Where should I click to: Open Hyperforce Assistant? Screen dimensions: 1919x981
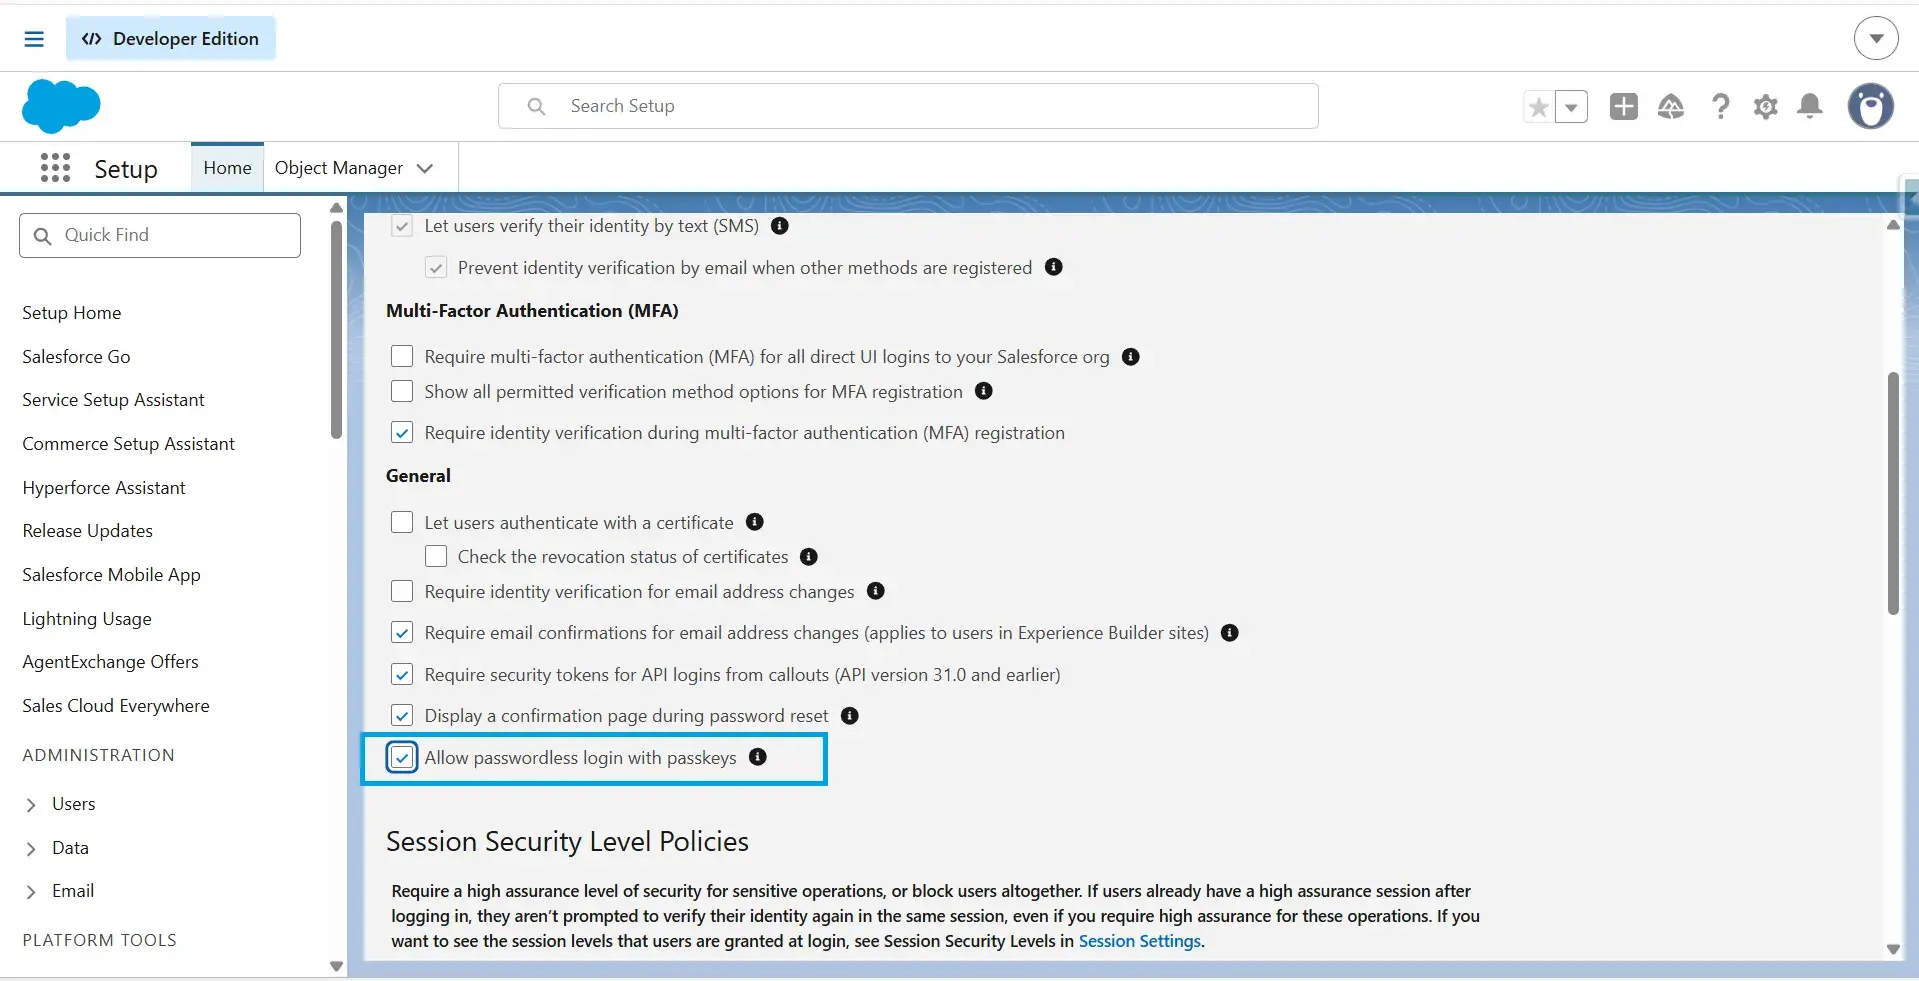pyautogui.click(x=104, y=488)
